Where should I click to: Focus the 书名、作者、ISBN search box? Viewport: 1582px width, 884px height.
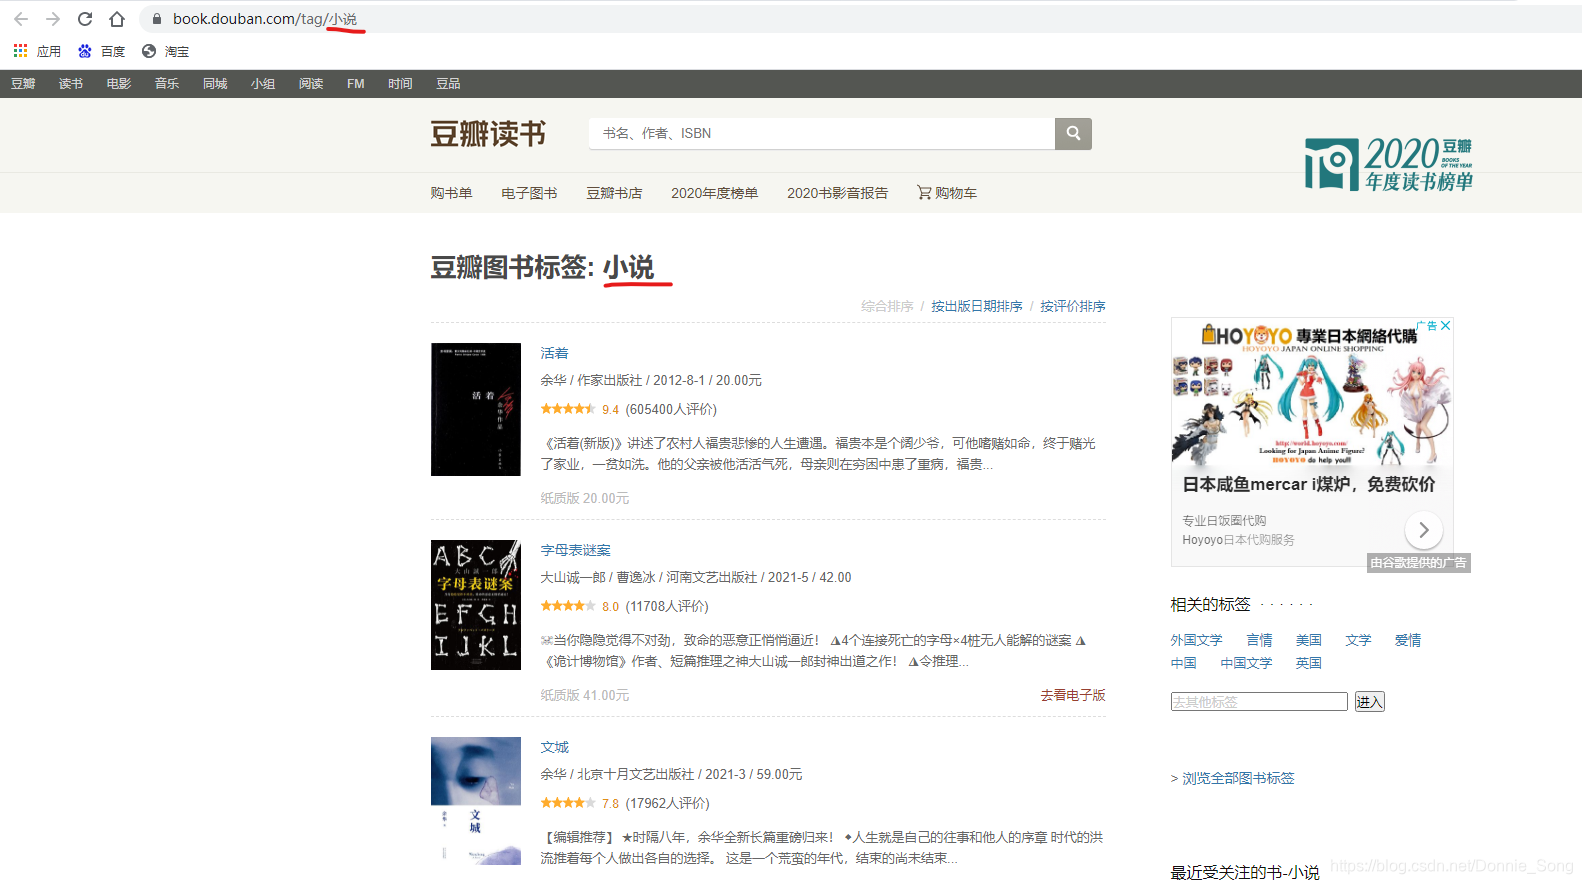pyautogui.click(x=822, y=133)
